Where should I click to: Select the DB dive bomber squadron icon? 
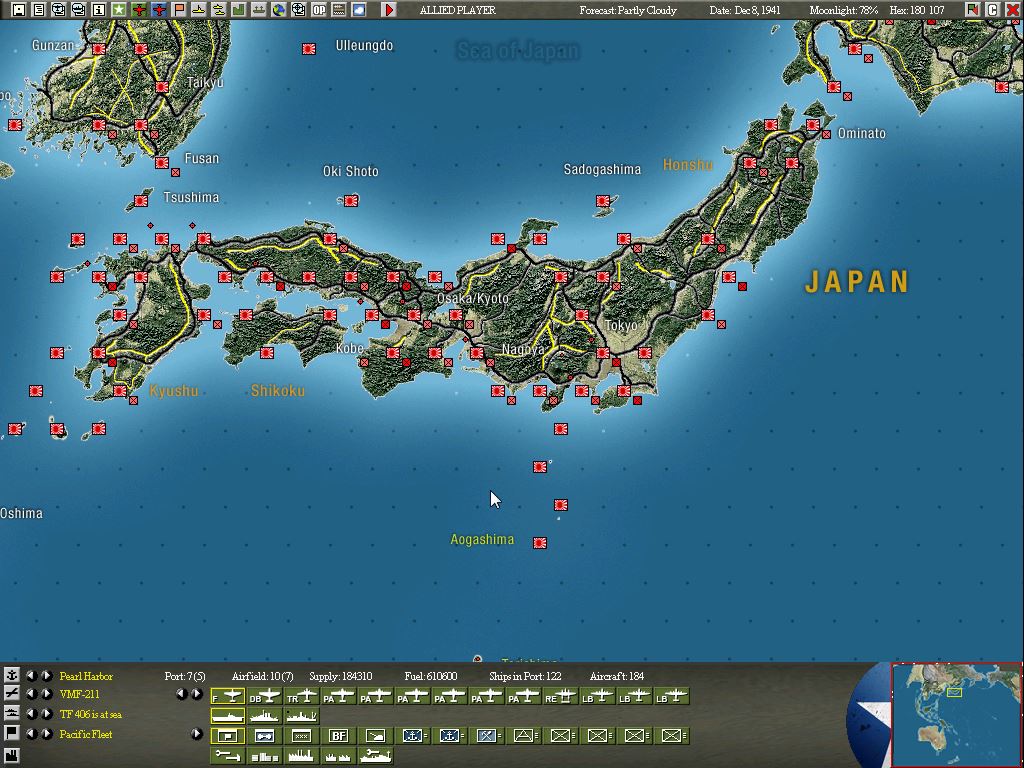tap(264, 697)
